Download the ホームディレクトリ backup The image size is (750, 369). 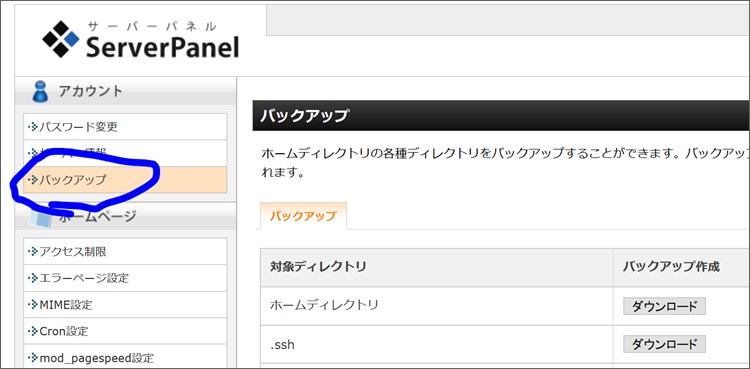point(664,306)
